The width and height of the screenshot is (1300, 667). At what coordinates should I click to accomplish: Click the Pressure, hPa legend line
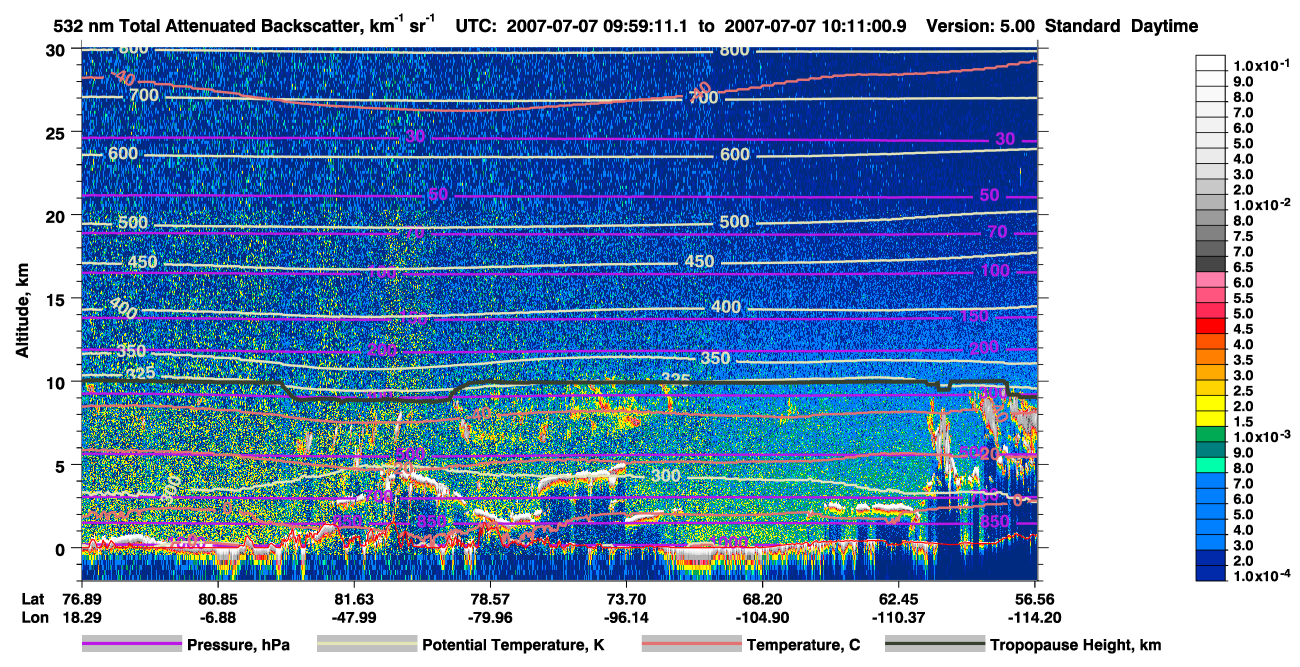132,645
